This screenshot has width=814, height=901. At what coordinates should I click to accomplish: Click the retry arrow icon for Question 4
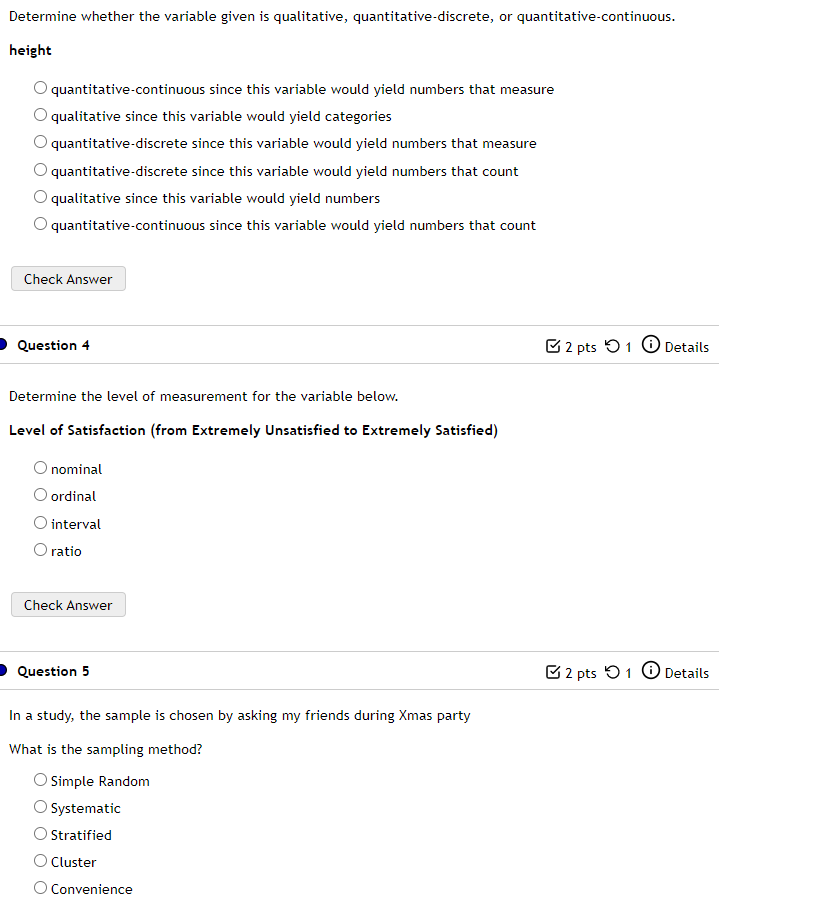(612, 346)
